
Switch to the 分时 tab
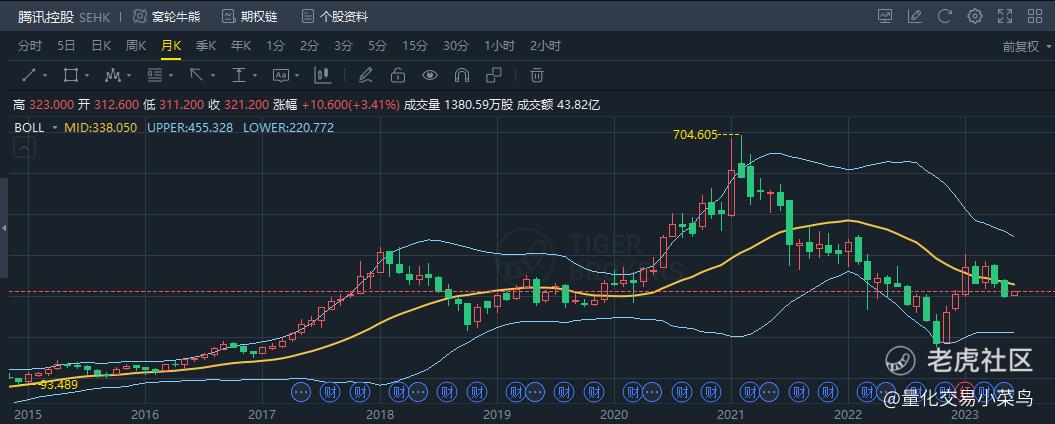(30, 46)
